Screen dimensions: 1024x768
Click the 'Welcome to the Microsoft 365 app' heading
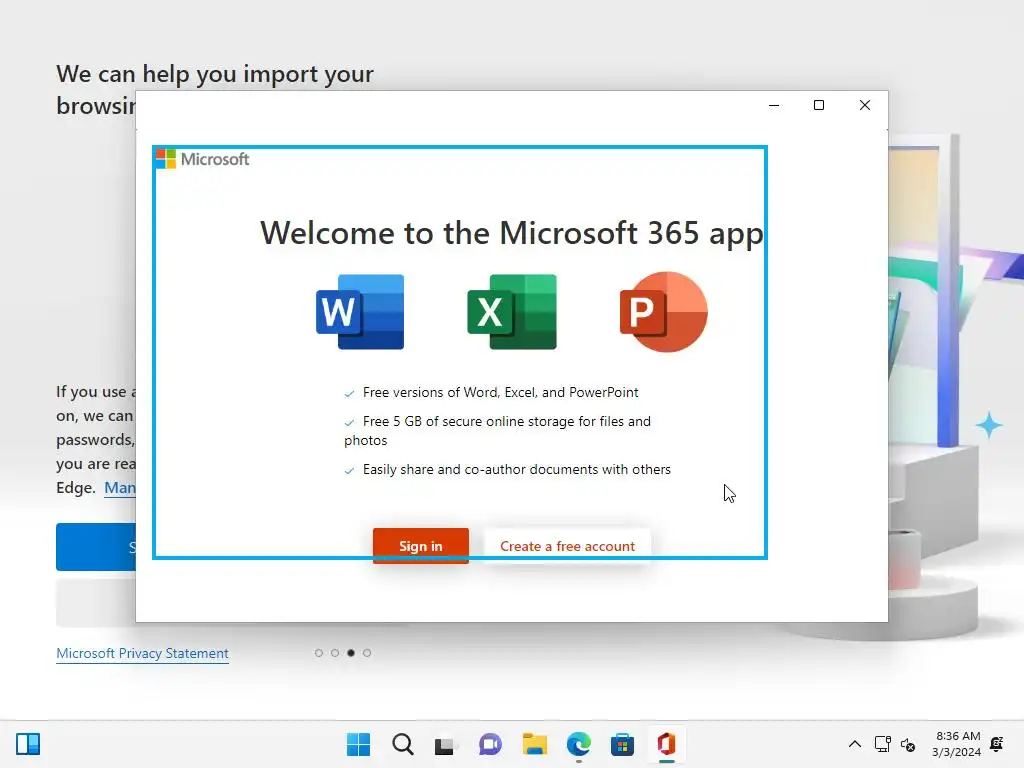click(511, 233)
